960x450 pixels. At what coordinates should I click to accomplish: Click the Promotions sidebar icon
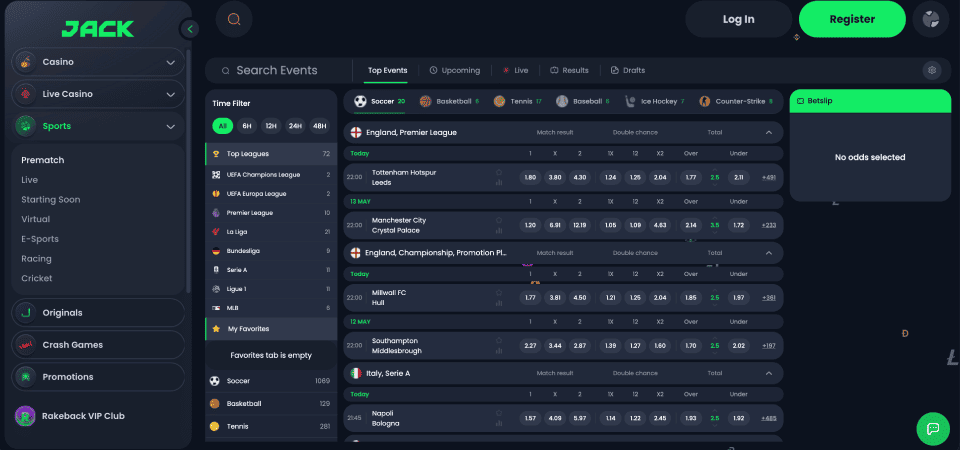click(25, 377)
